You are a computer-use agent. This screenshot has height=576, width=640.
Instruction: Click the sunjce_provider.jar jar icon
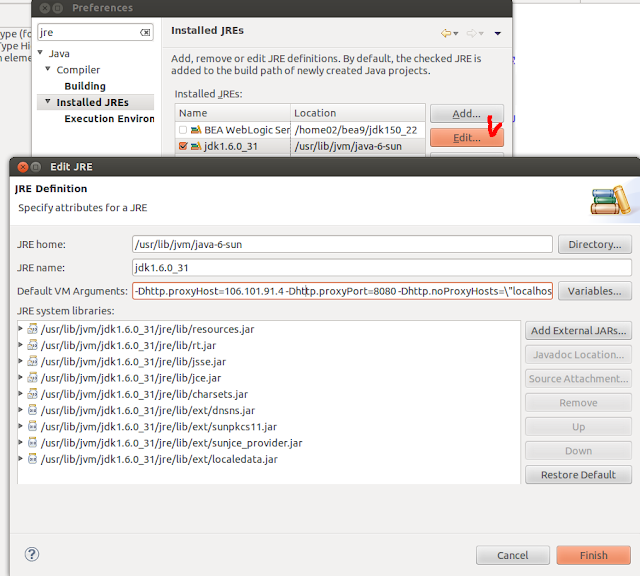point(33,443)
